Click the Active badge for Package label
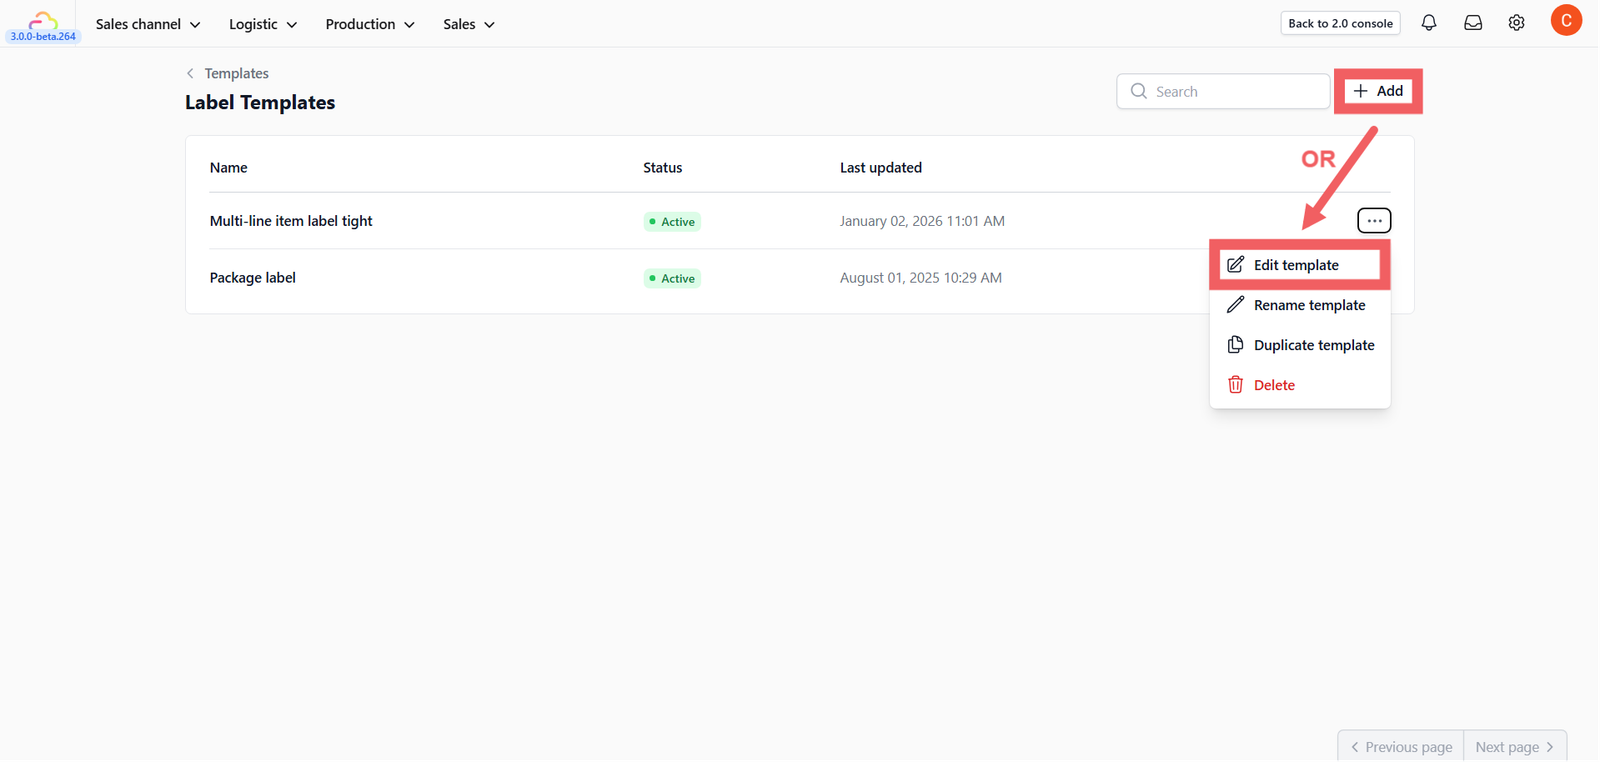The width and height of the screenshot is (1600, 762). point(672,279)
